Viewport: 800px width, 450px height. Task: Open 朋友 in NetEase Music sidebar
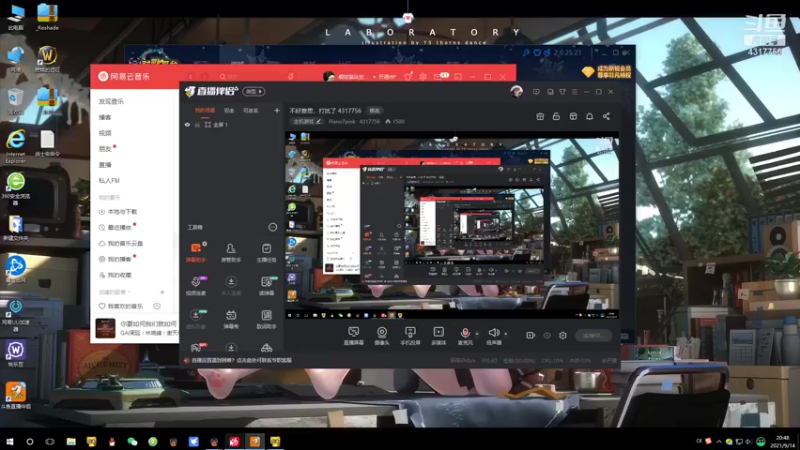click(x=105, y=149)
